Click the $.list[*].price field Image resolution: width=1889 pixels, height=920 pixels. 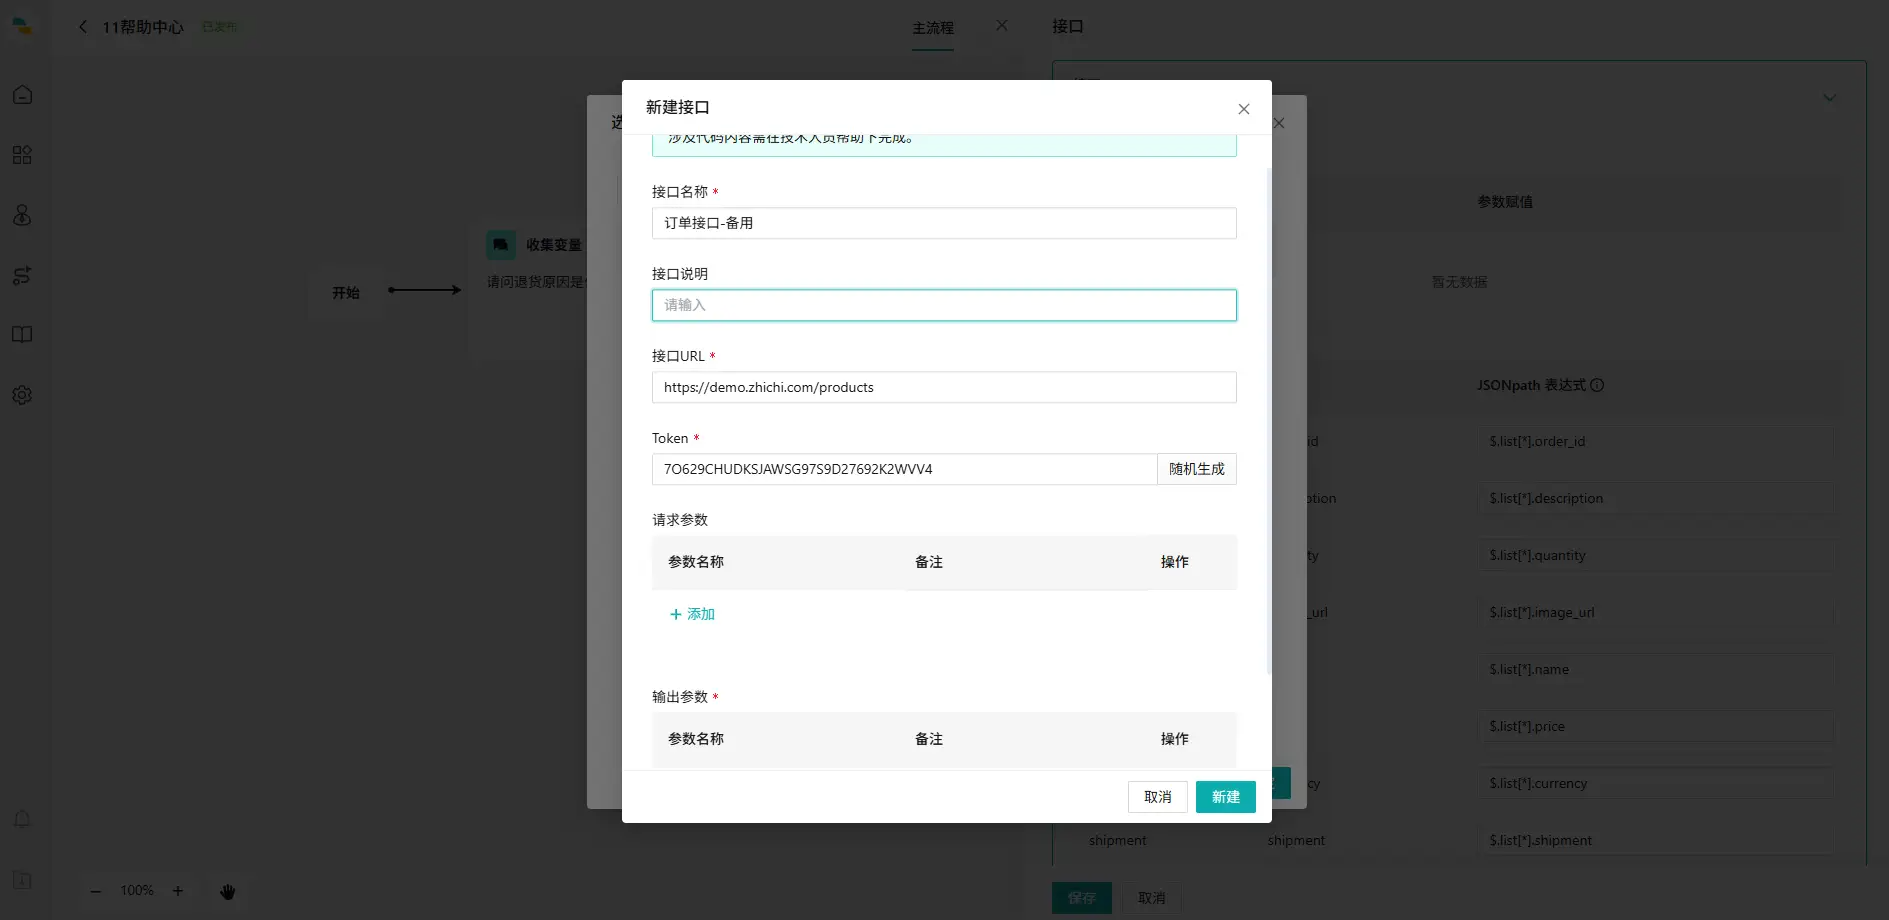pos(1656,726)
